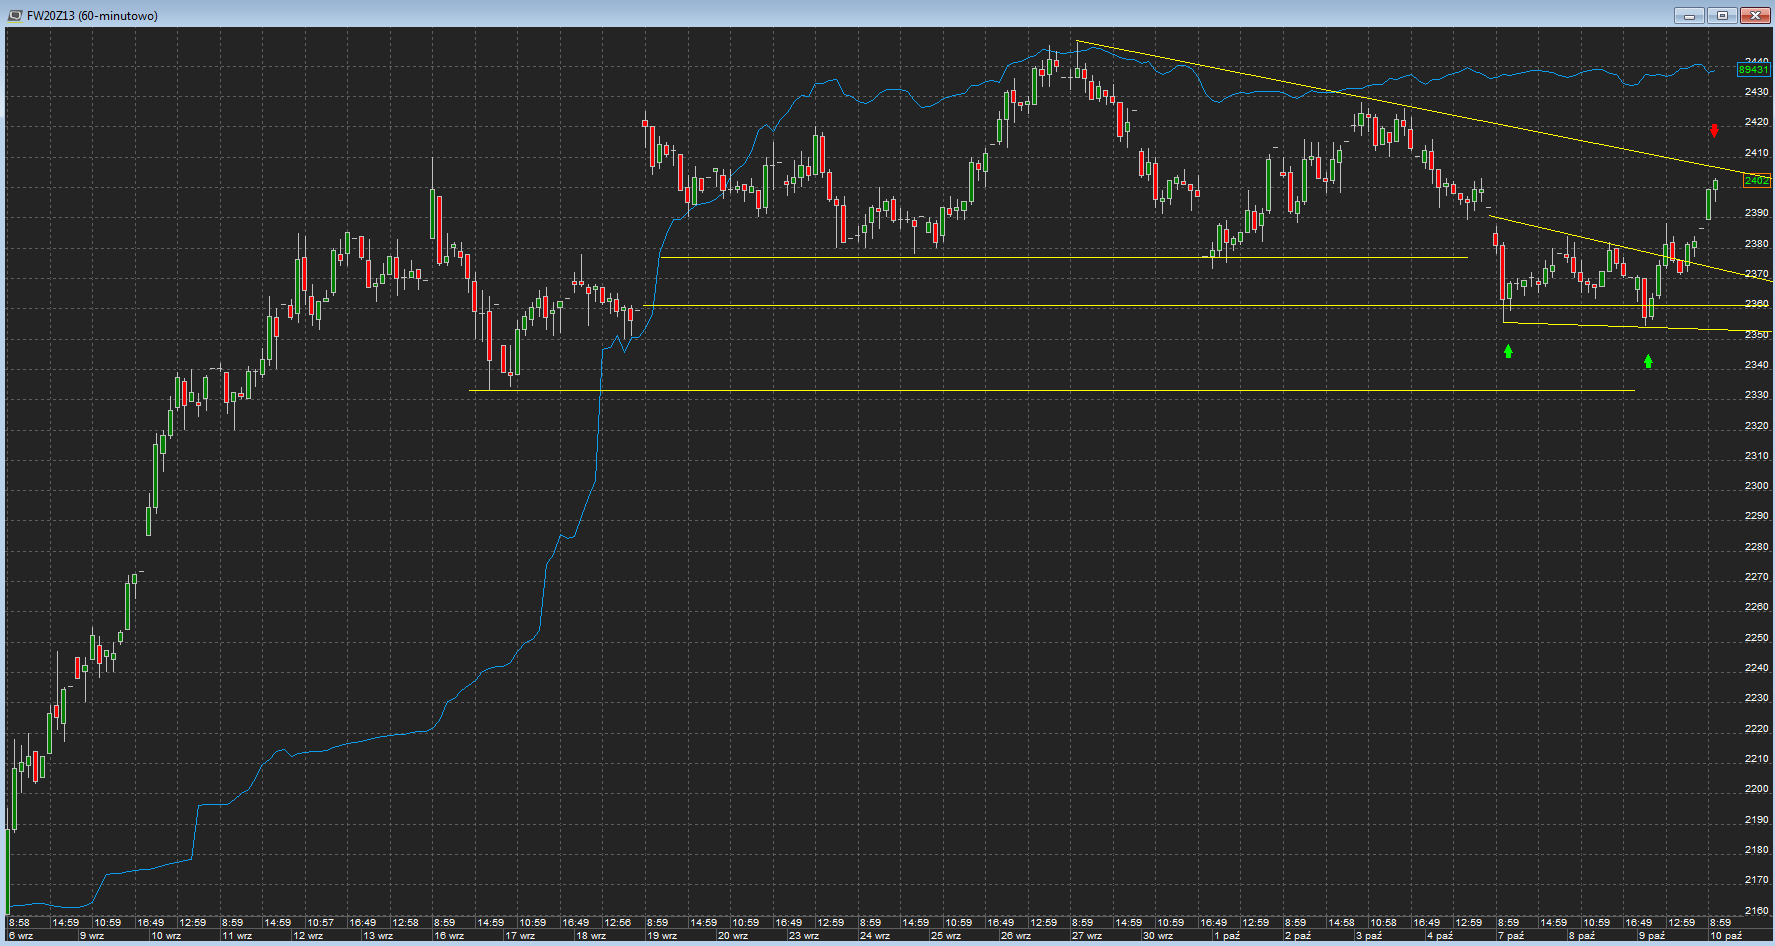Click the 2402 current price label

pyautogui.click(x=1756, y=181)
